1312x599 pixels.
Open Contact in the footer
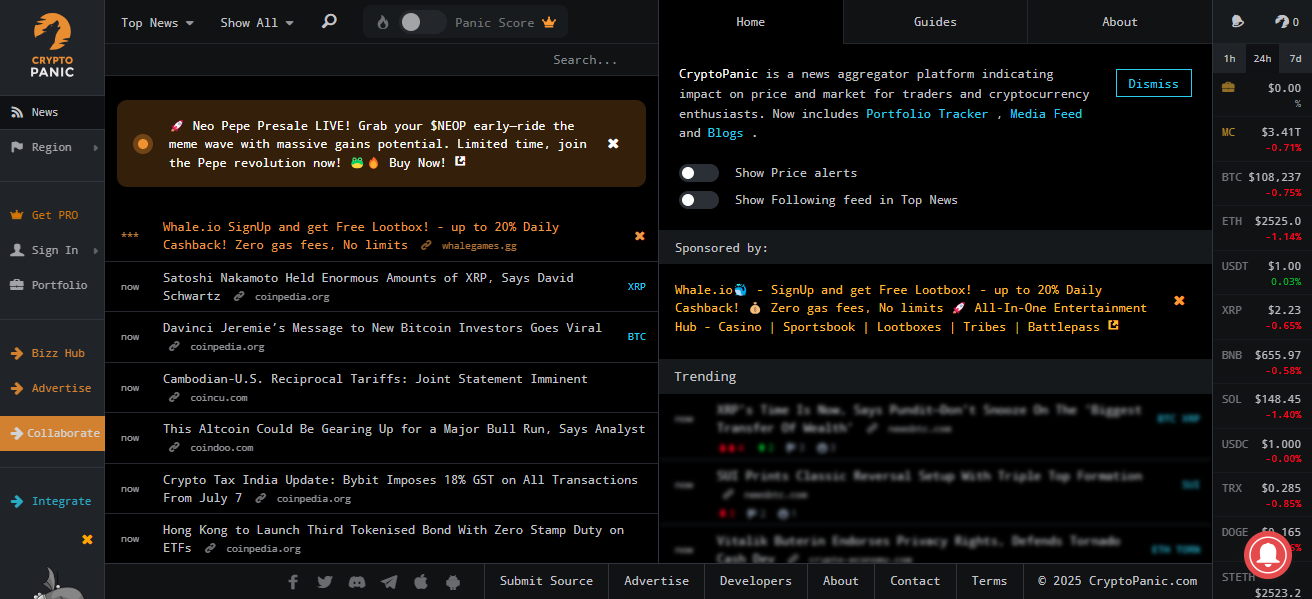point(915,581)
